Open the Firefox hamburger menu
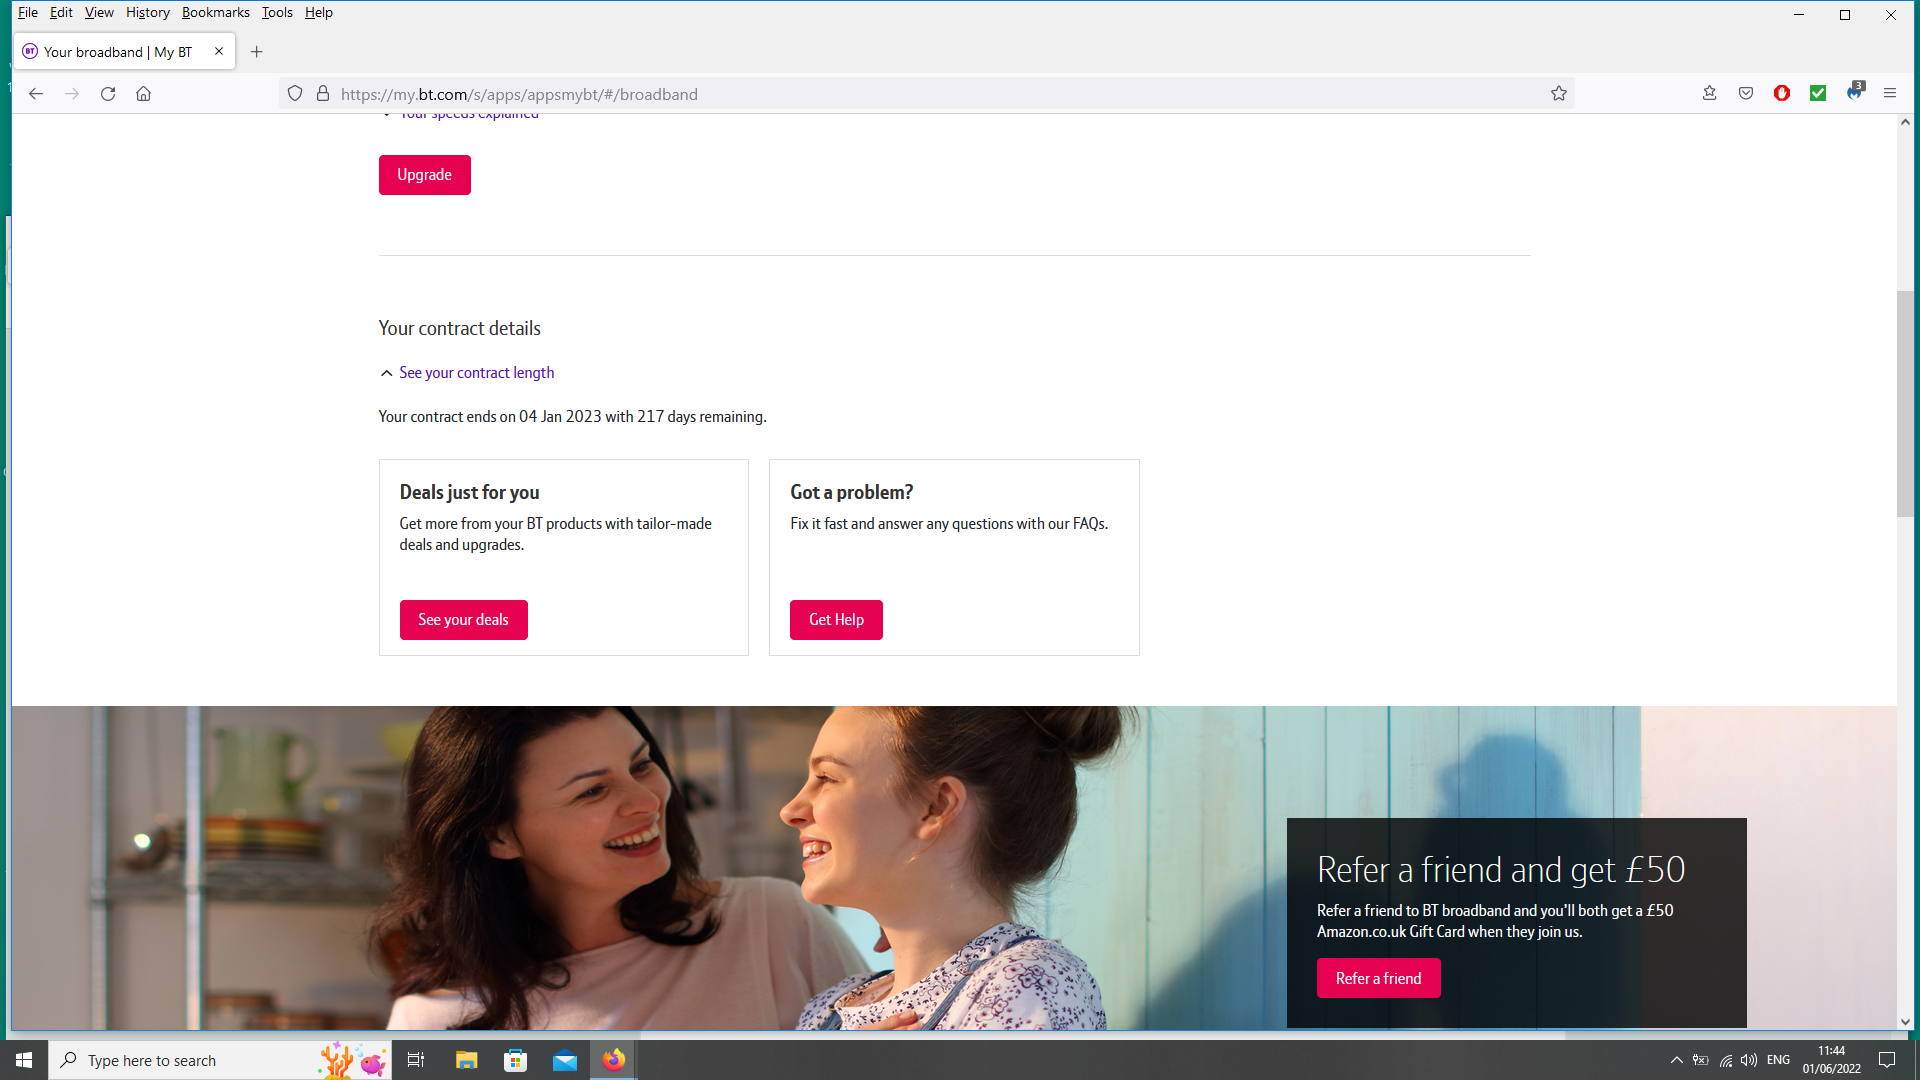The height and width of the screenshot is (1080, 1920). coord(1890,93)
